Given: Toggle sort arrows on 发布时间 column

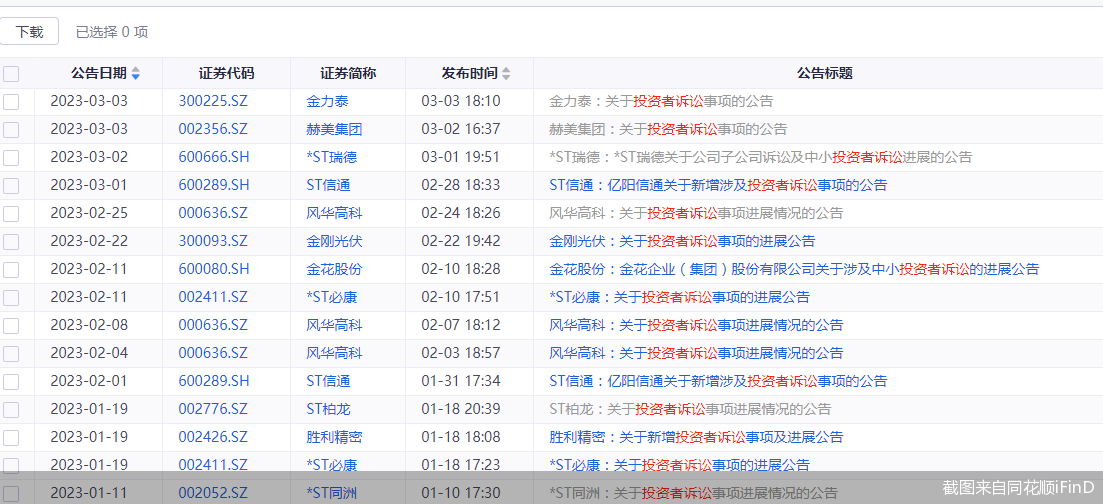Looking at the screenshot, I should [x=506, y=74].
